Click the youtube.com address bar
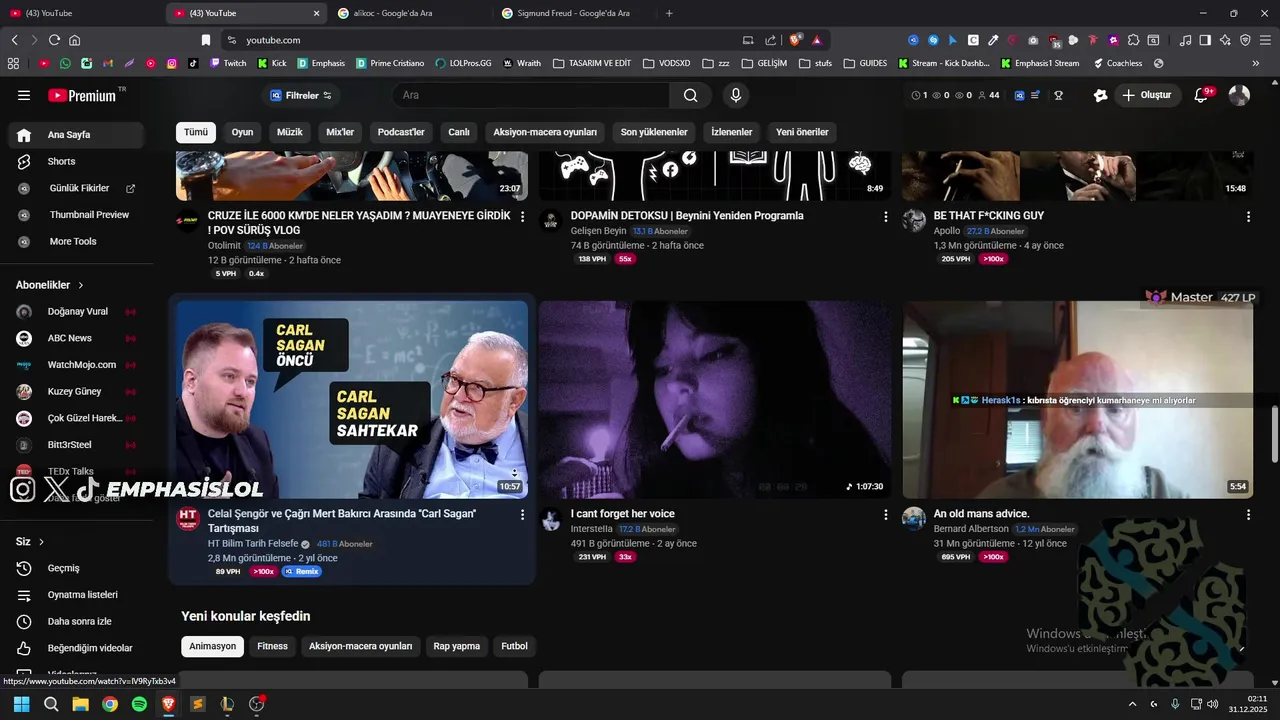 tap(480, 40)
